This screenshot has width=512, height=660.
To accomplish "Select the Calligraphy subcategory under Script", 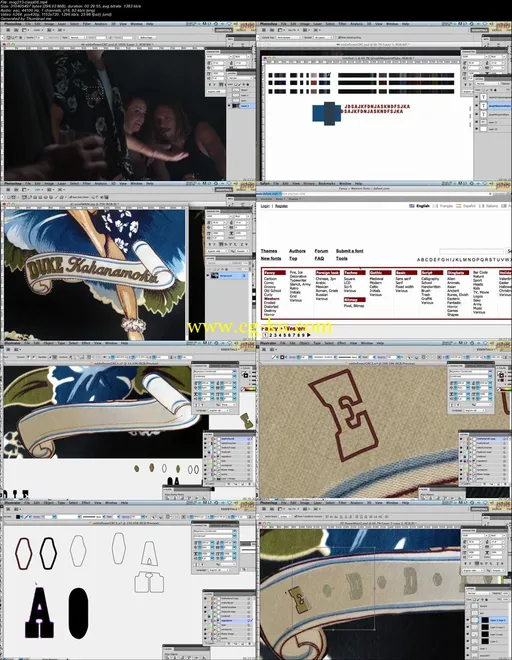I will tap(430, 279).
